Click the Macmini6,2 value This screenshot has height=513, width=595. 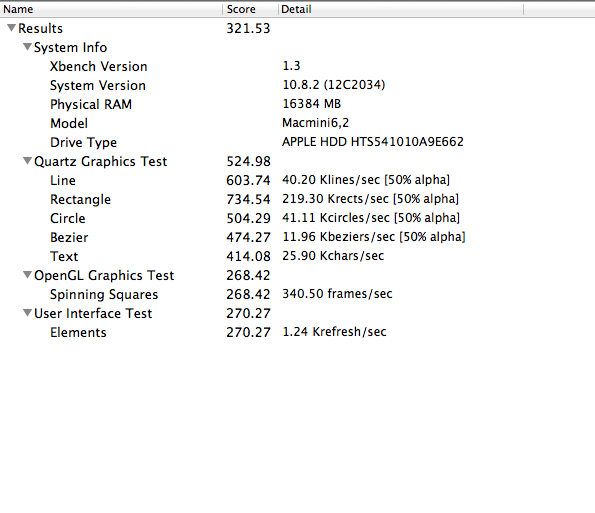315,123
